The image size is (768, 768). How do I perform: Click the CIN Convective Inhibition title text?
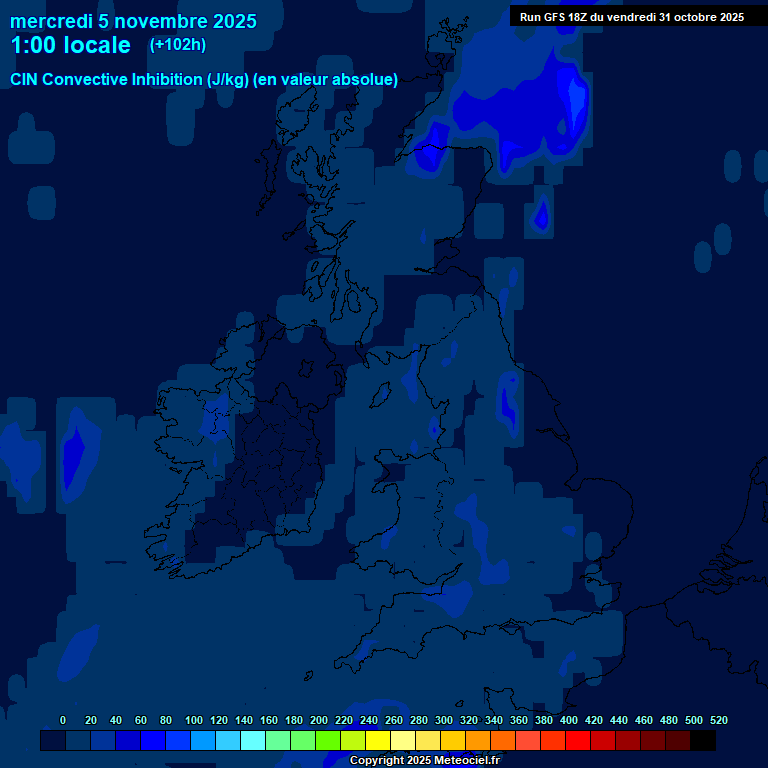click(204, 80)
